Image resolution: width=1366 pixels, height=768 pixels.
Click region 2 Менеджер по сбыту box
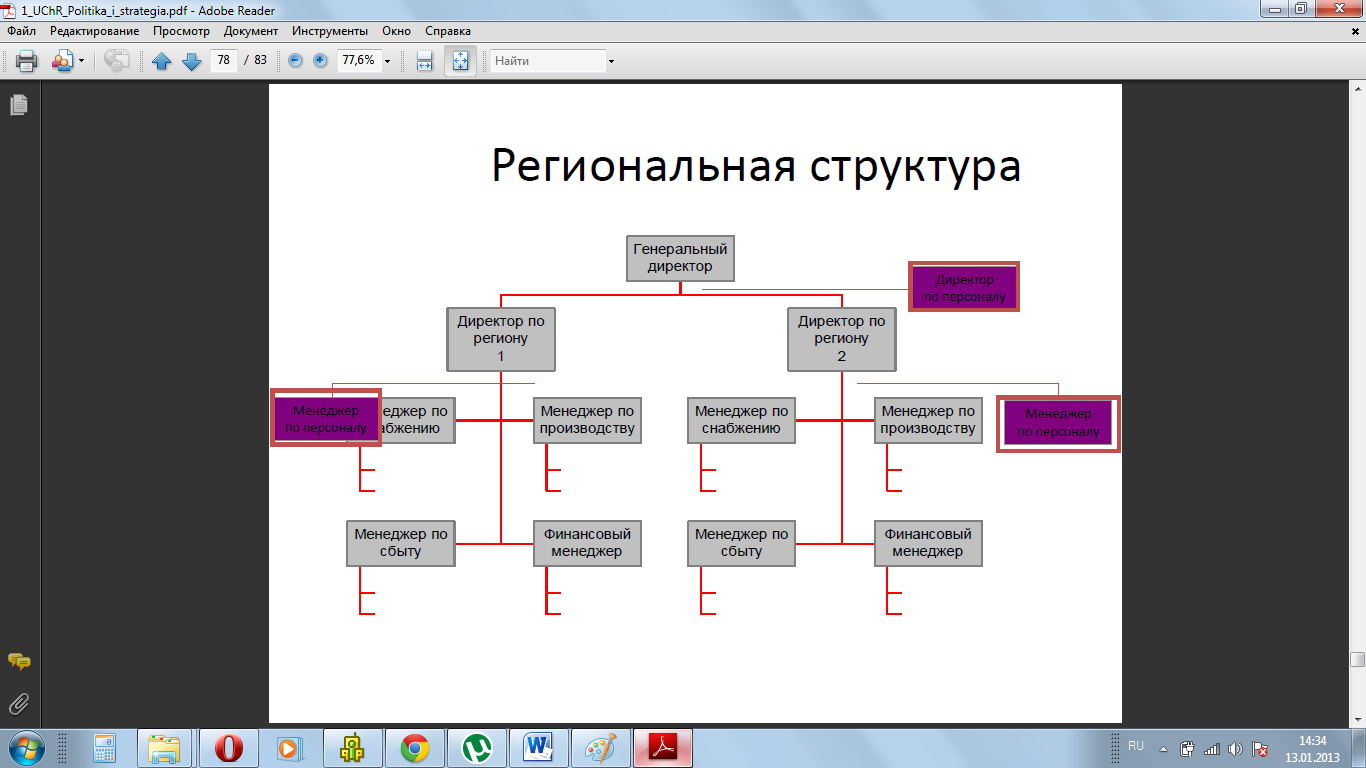[x=741, y=543]
